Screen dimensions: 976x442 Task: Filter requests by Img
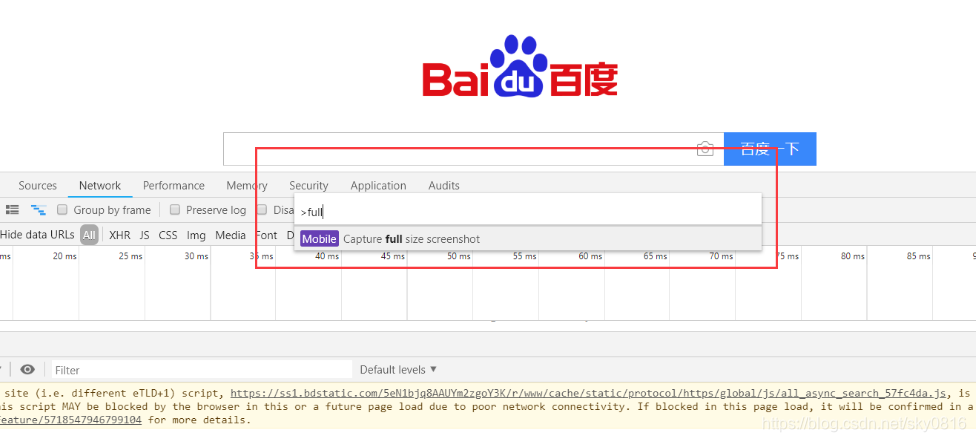pos(196,235)
